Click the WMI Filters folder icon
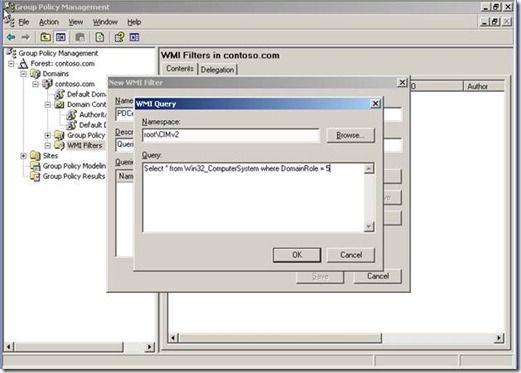This screenshot has width=521, height=373. [x=59, y=145]
